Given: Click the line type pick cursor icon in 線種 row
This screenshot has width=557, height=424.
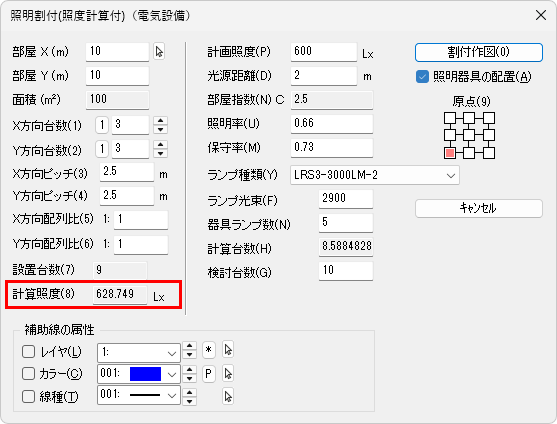Looking at the screenshot, I should pos(228,396).
